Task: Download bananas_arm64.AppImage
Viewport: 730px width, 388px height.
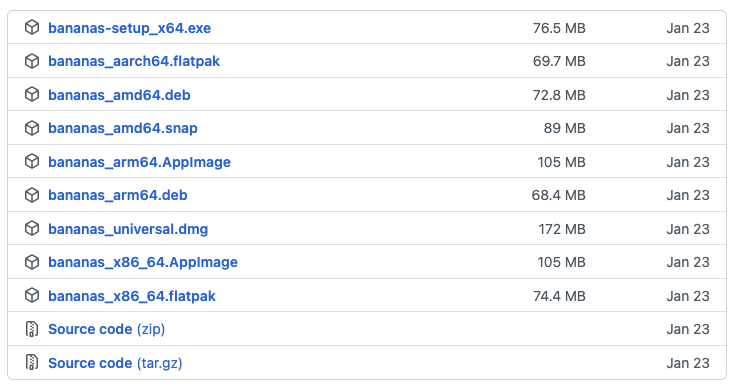Action: 140,162
